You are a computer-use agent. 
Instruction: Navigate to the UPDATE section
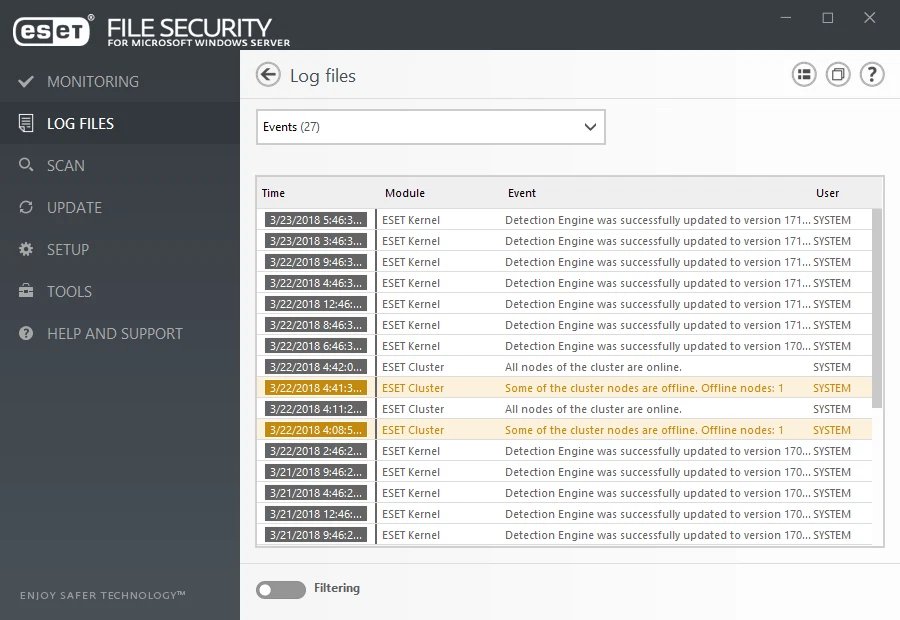pos(76,207)
